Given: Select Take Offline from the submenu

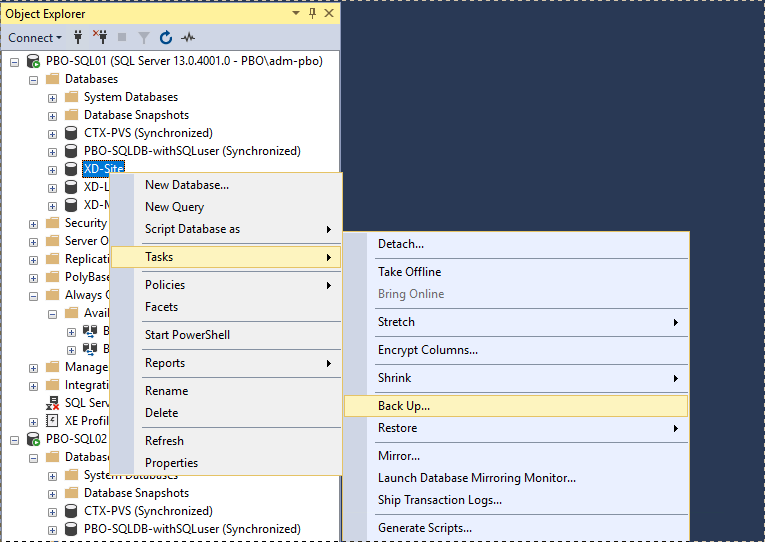Looking at the screenshot, I should 409,272.
